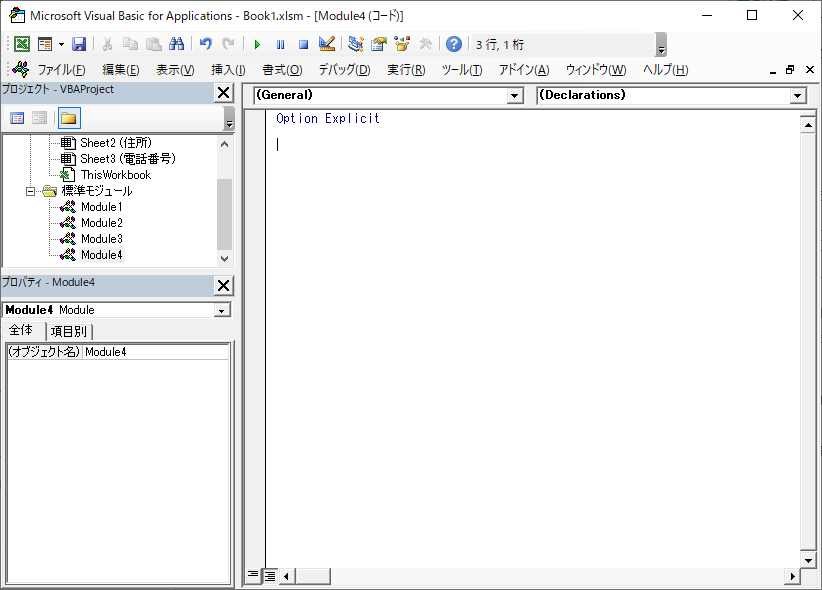Open Find with the binoculars icon
The image size is (822, 590).
click(177, 44)
